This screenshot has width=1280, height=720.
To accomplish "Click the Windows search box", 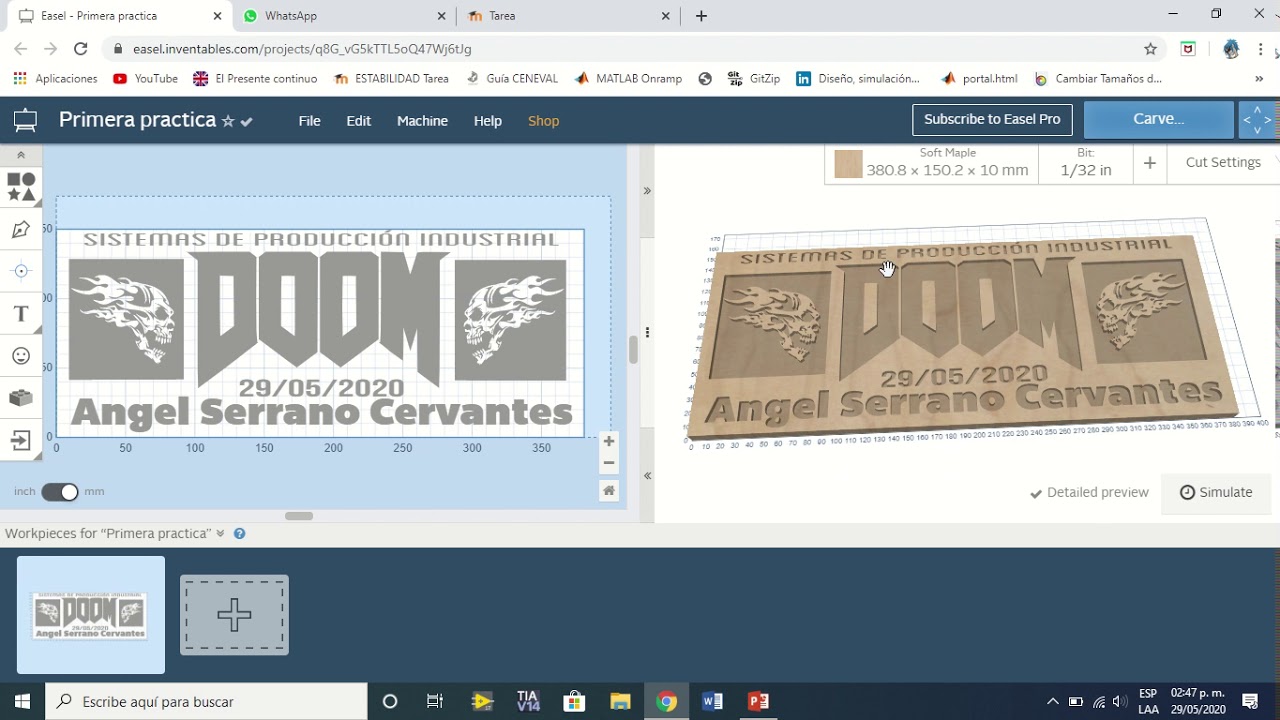I will tap(207, 701).
